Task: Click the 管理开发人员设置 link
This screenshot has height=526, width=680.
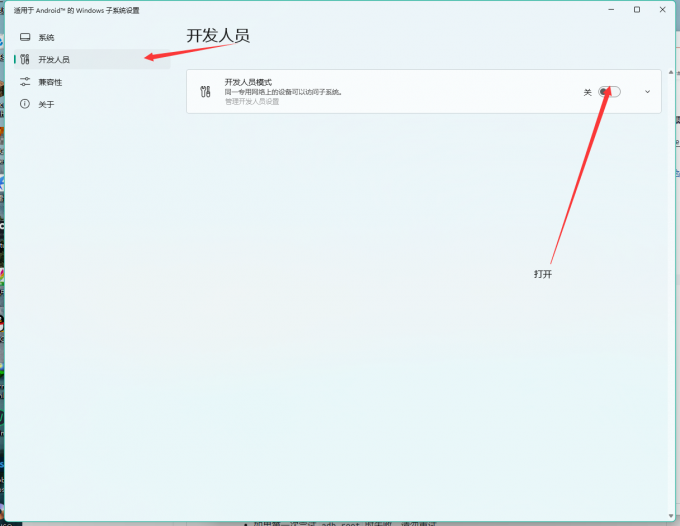Action: click(252, 101)
